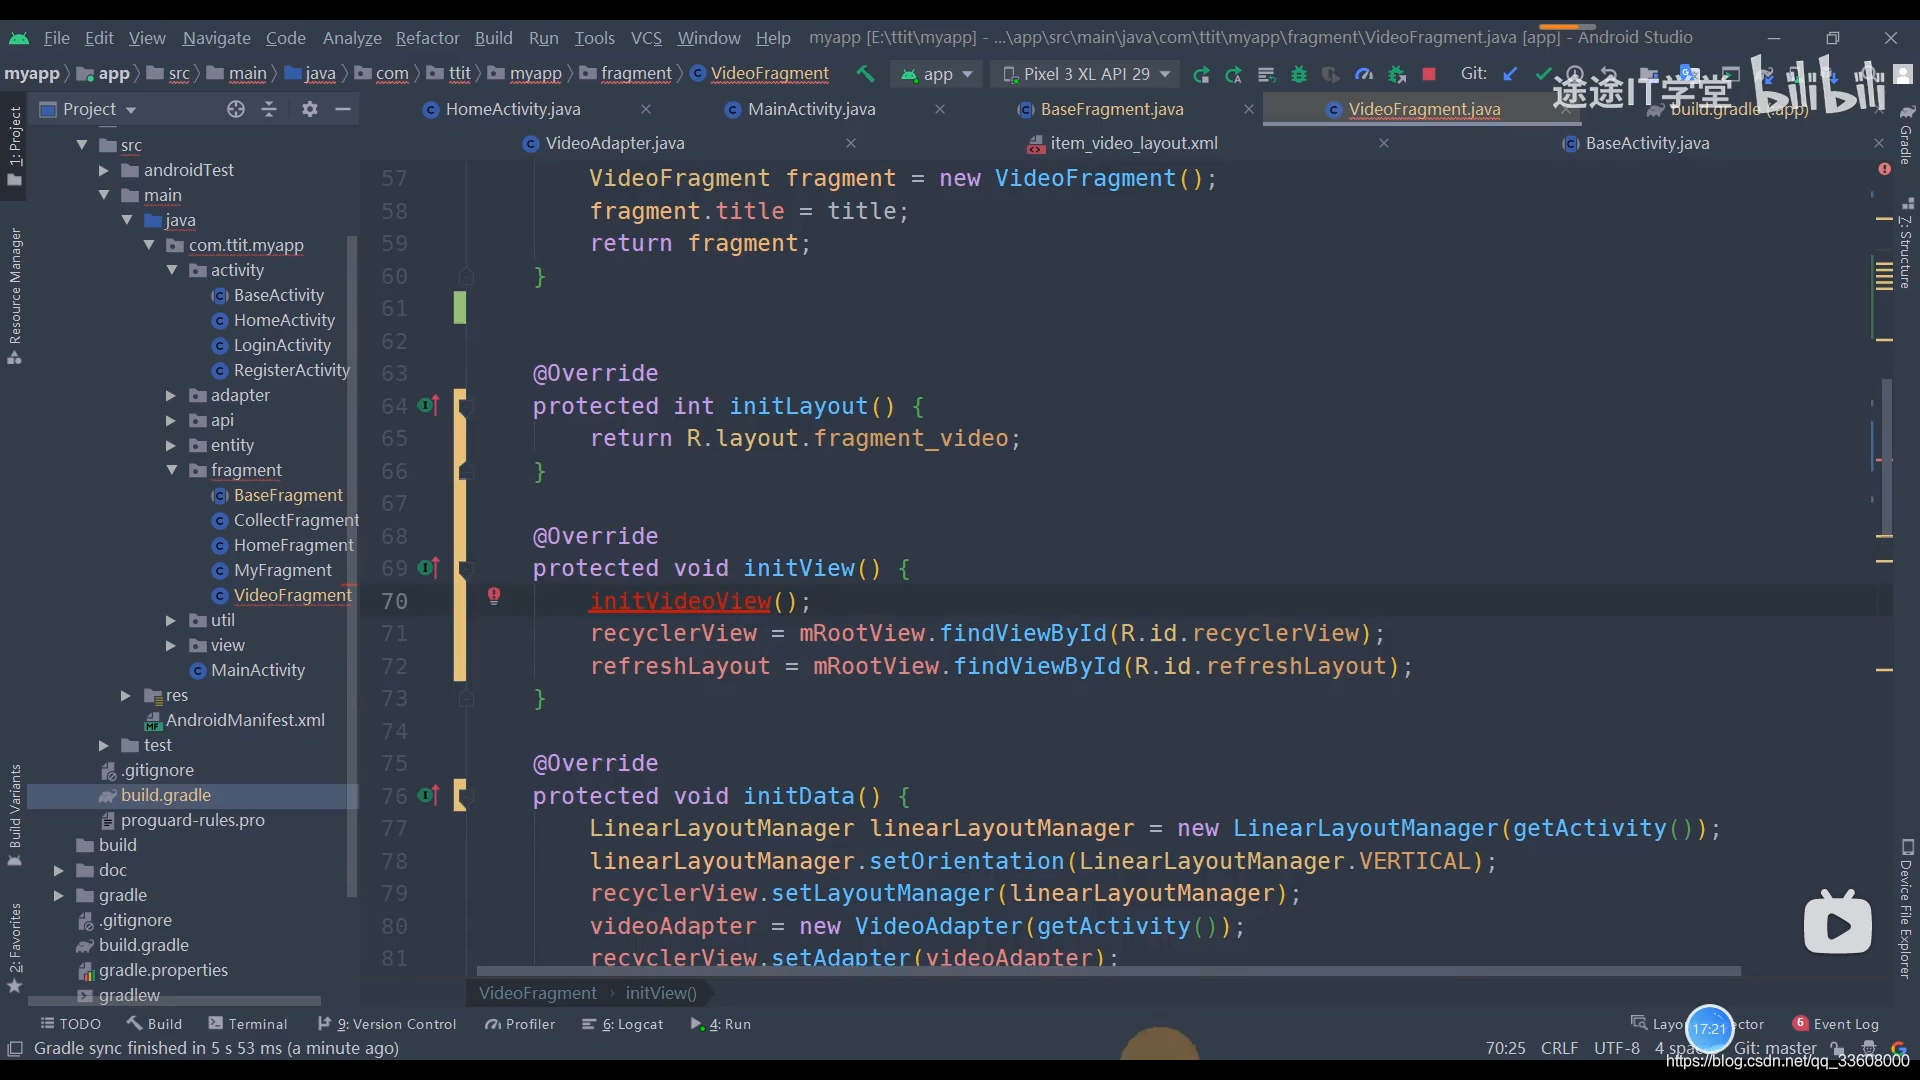The image size is (1920, 1080).
Task: Click Git Update Project blue arrow
Action: tap(1511, 74)
